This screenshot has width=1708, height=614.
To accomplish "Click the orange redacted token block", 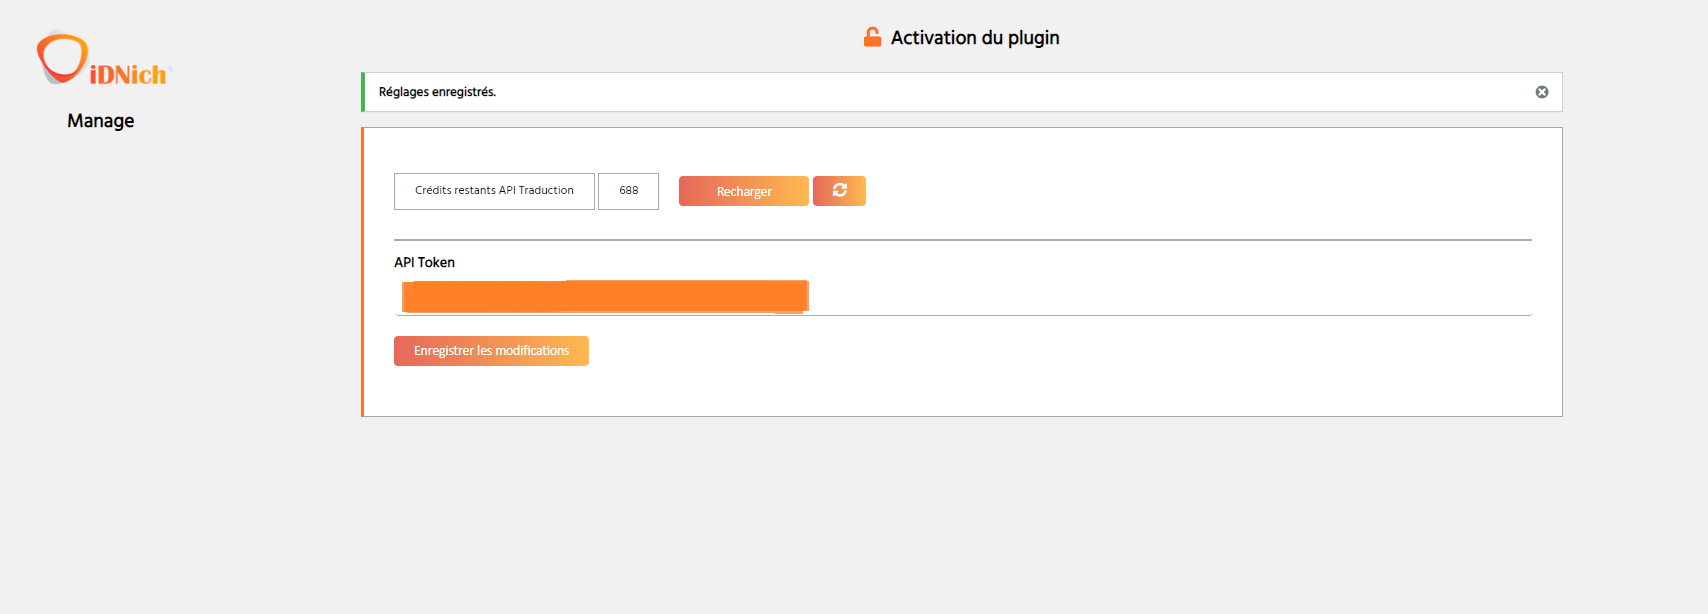I will click(605, 296).
